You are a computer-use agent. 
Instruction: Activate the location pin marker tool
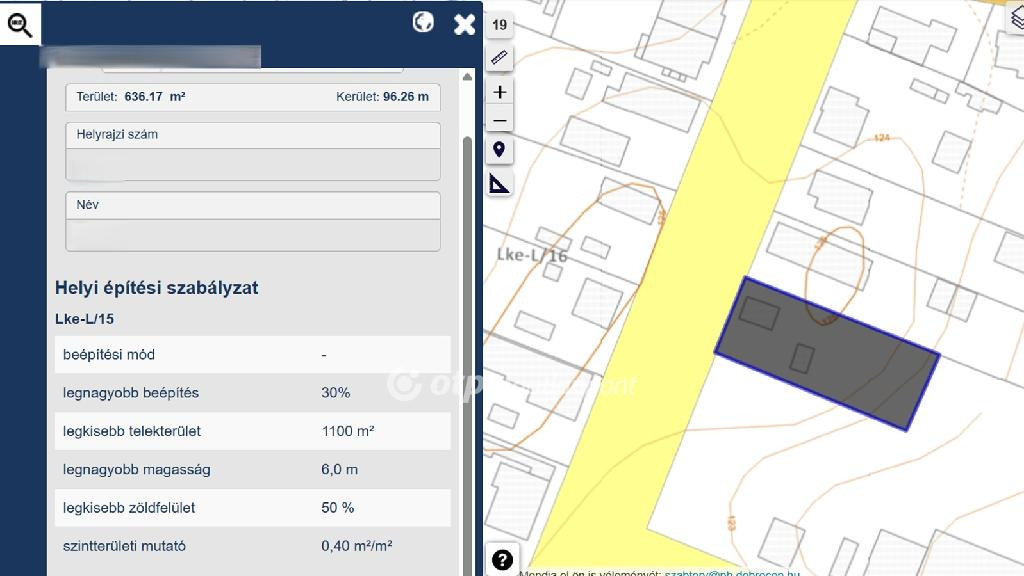499,150
